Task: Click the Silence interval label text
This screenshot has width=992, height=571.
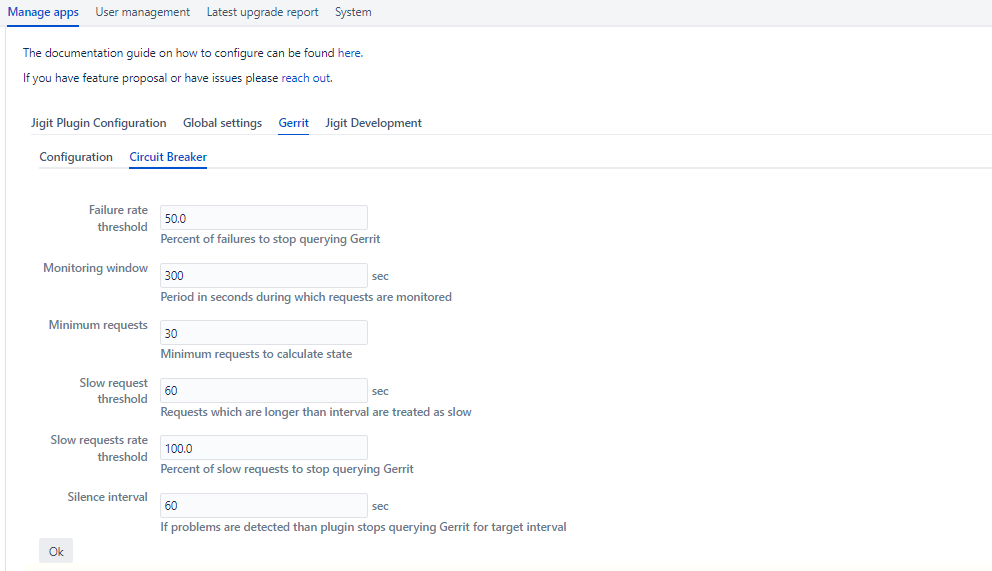Action: coord(107,497)
